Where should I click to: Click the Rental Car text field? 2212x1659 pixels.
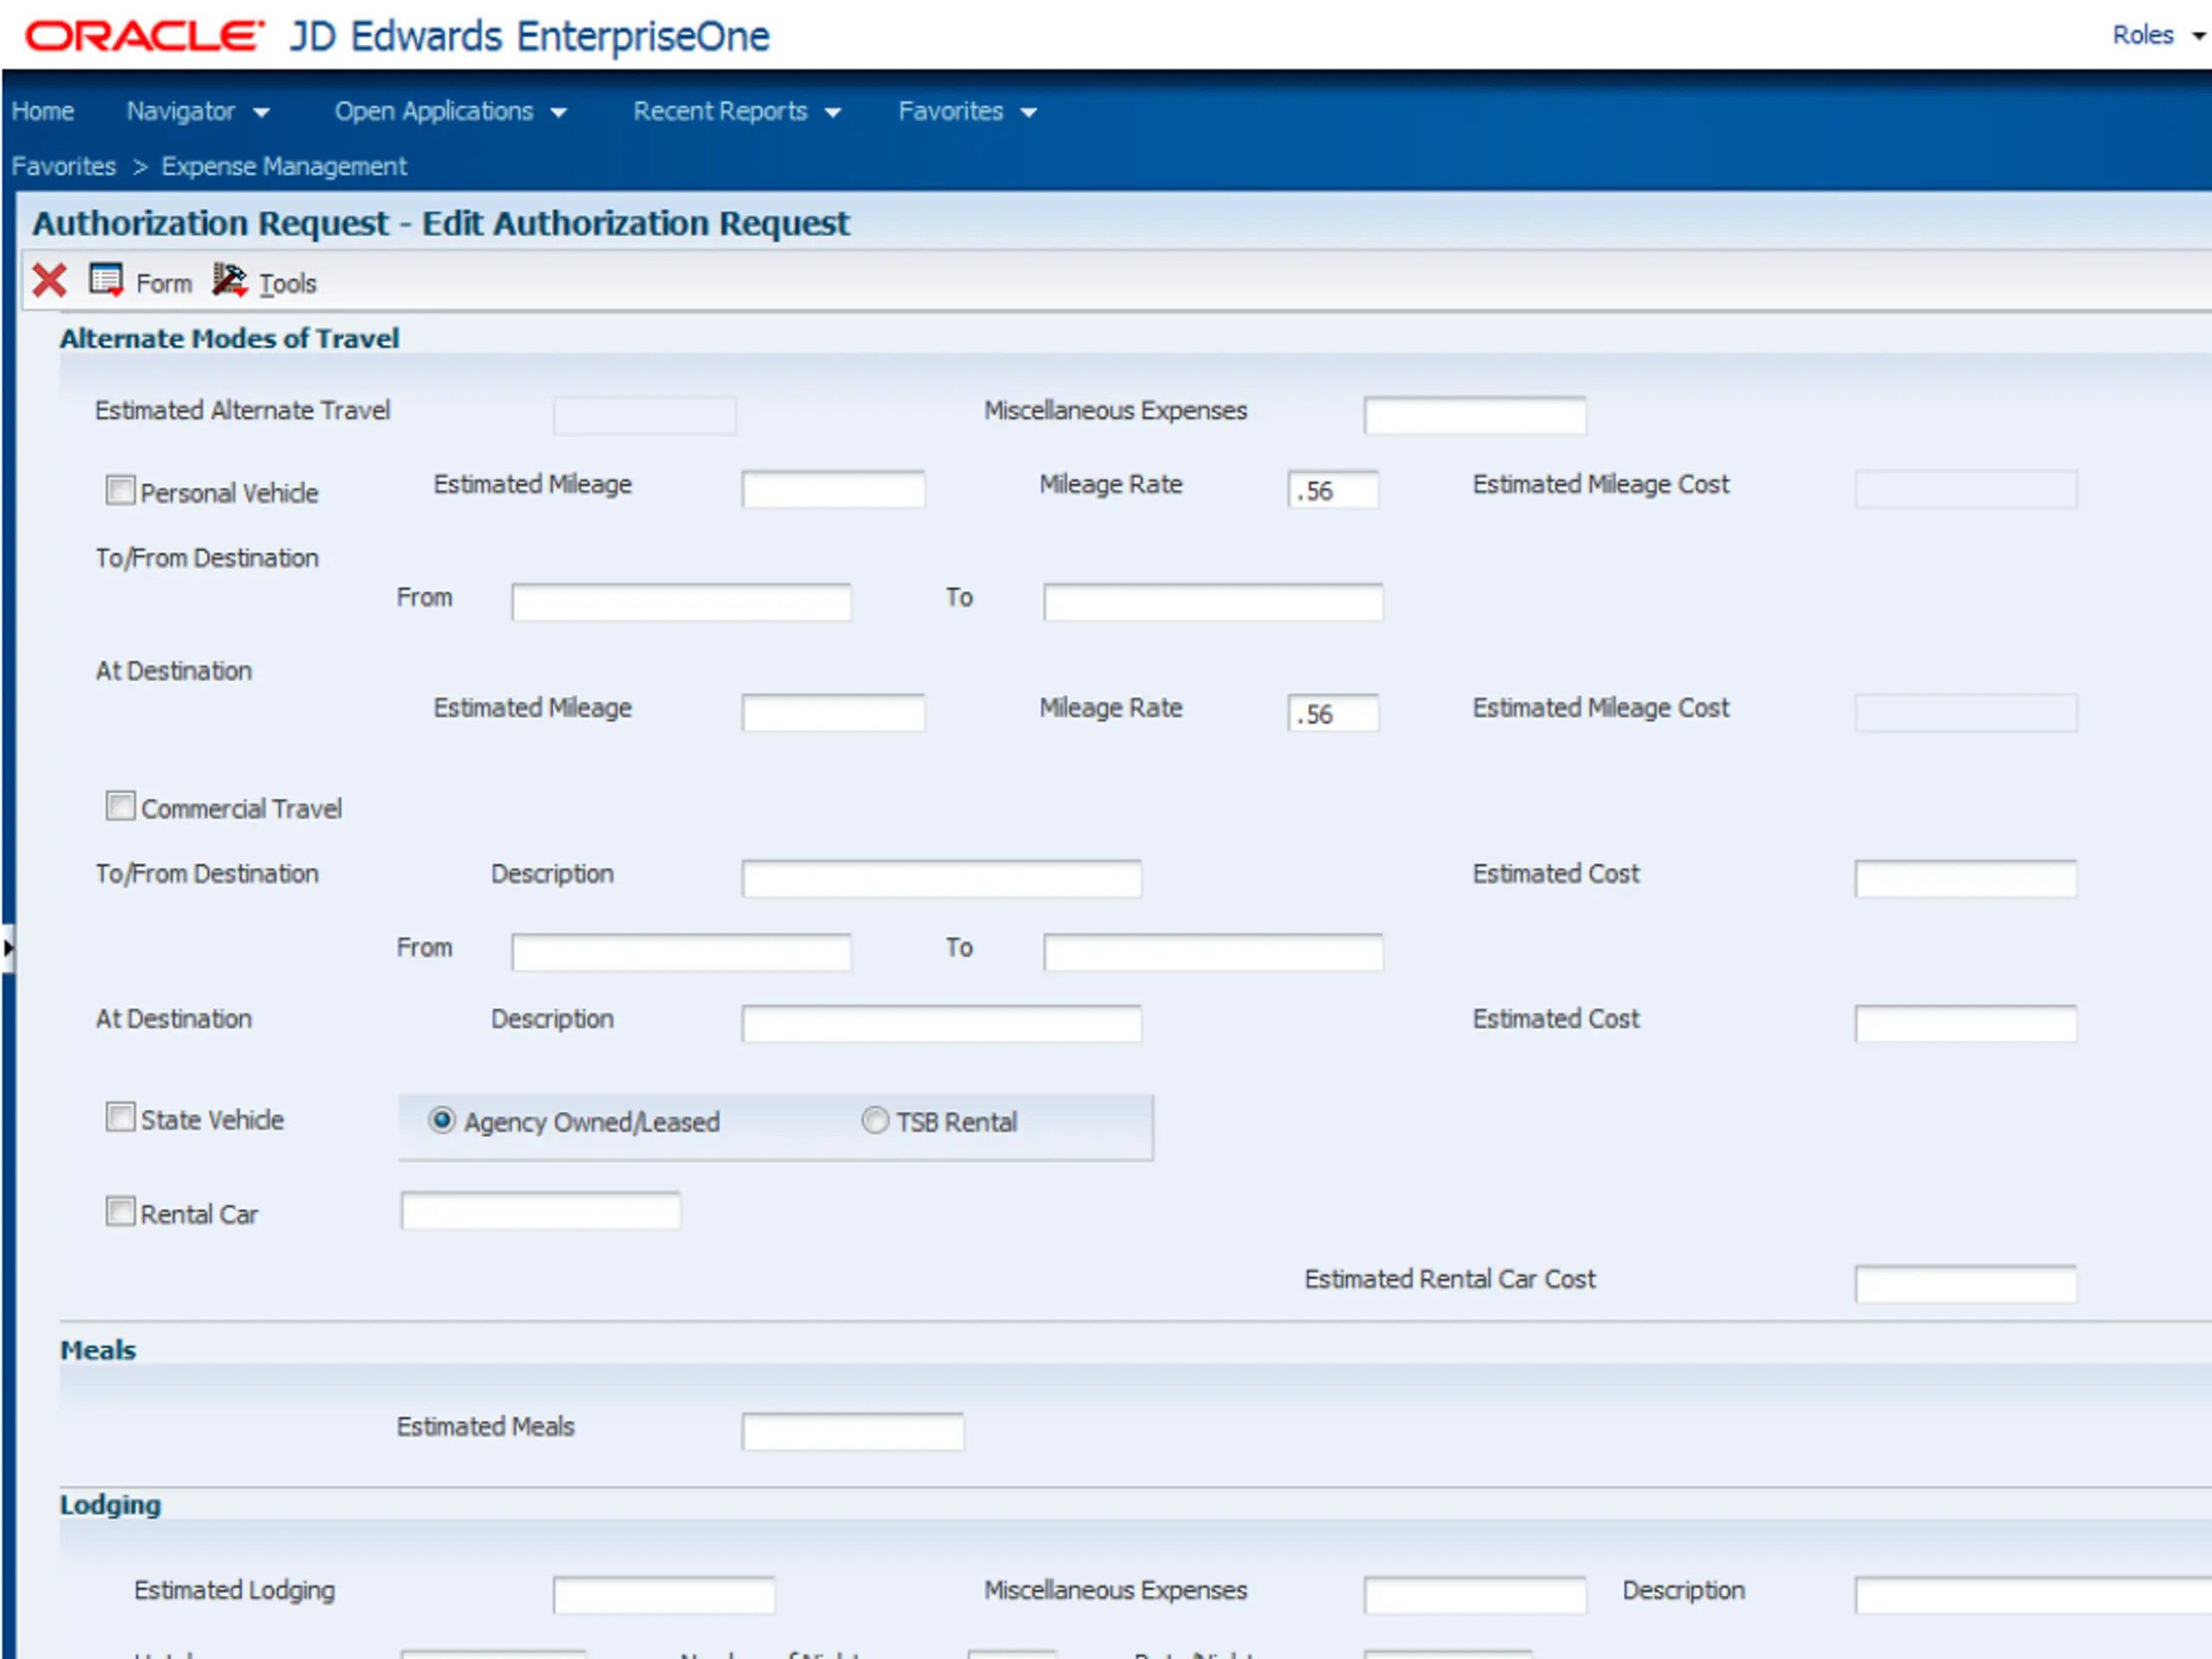[x=540, y=1211]
